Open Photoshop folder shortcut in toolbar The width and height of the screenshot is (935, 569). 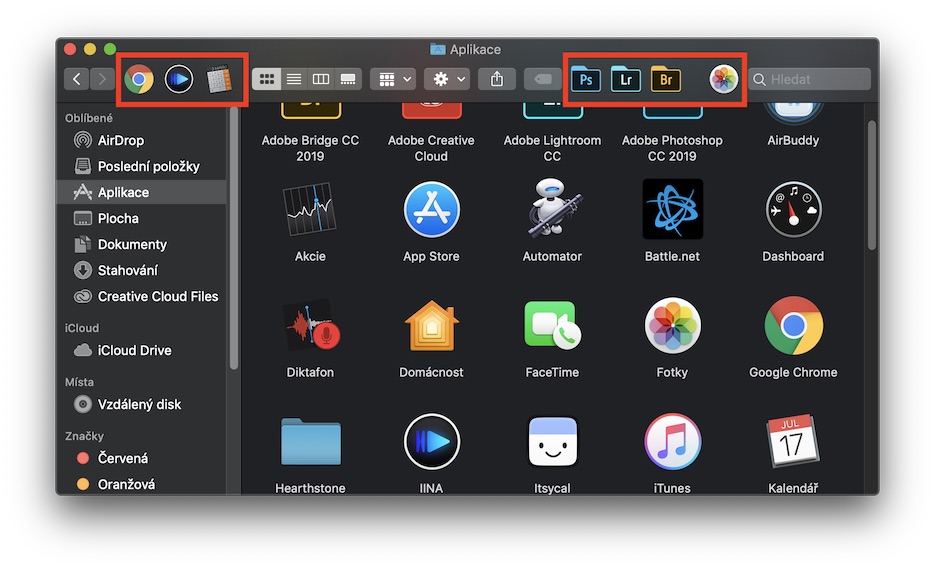(x=586, y=79)
